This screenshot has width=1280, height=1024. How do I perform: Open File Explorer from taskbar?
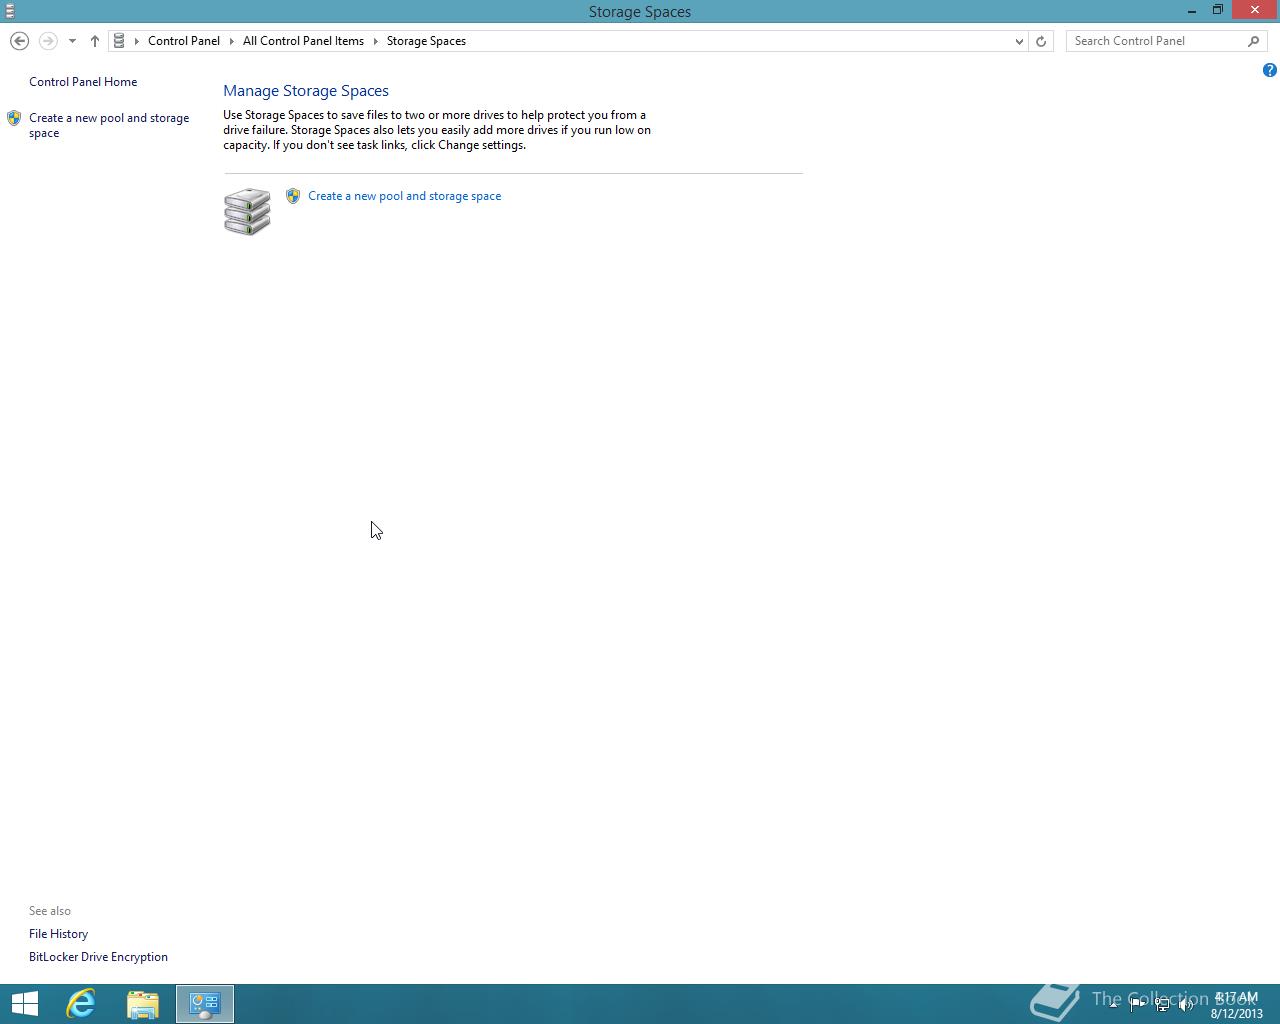tap(143, 1004)
